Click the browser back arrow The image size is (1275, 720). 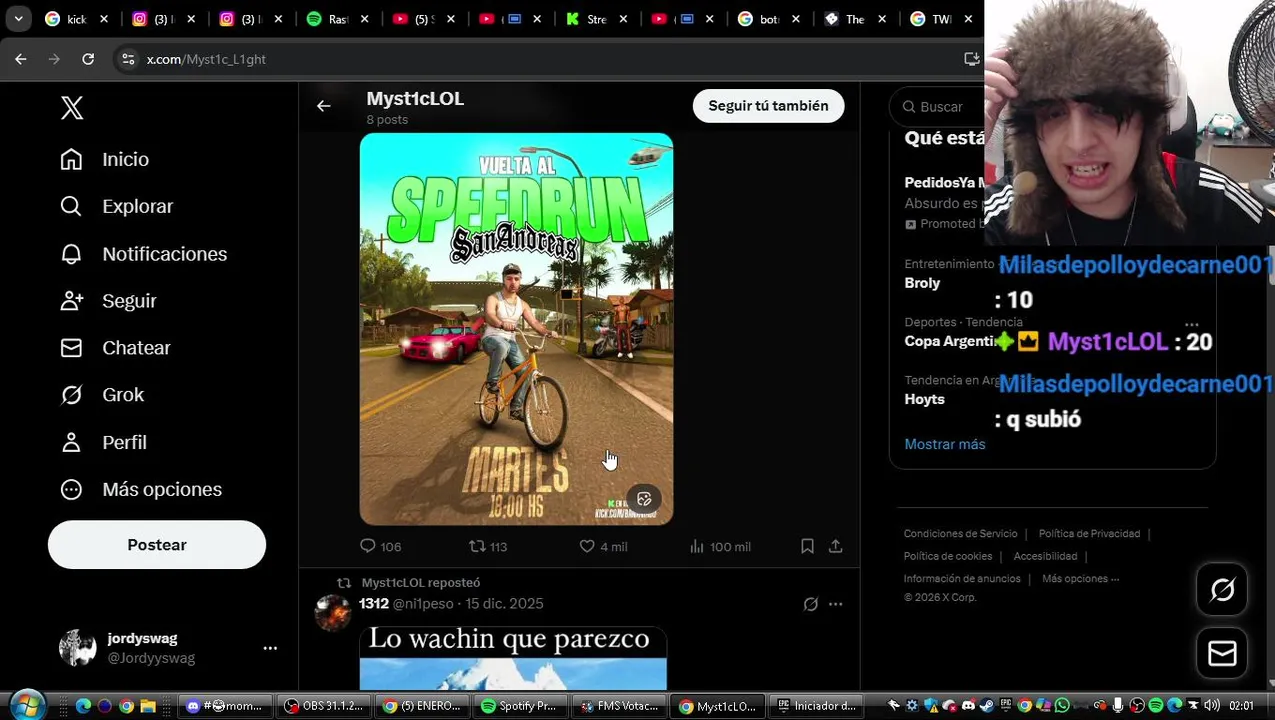coord(21,59)
